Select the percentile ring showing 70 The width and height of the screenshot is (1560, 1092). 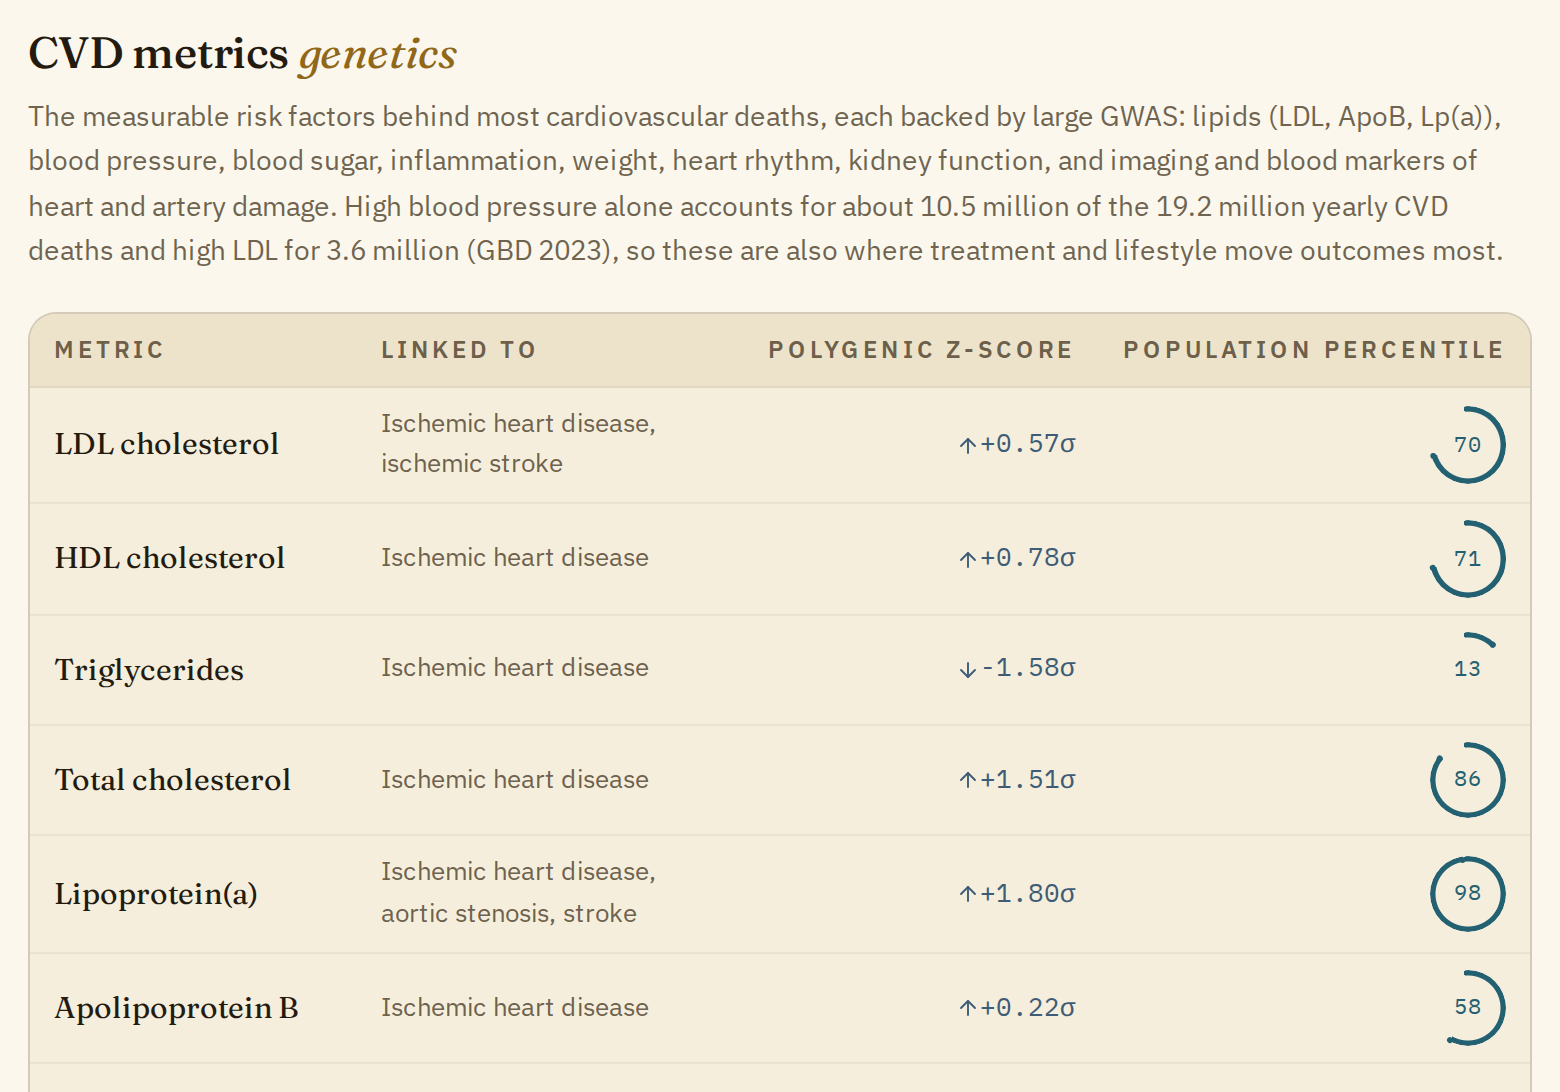(1467, 445)
